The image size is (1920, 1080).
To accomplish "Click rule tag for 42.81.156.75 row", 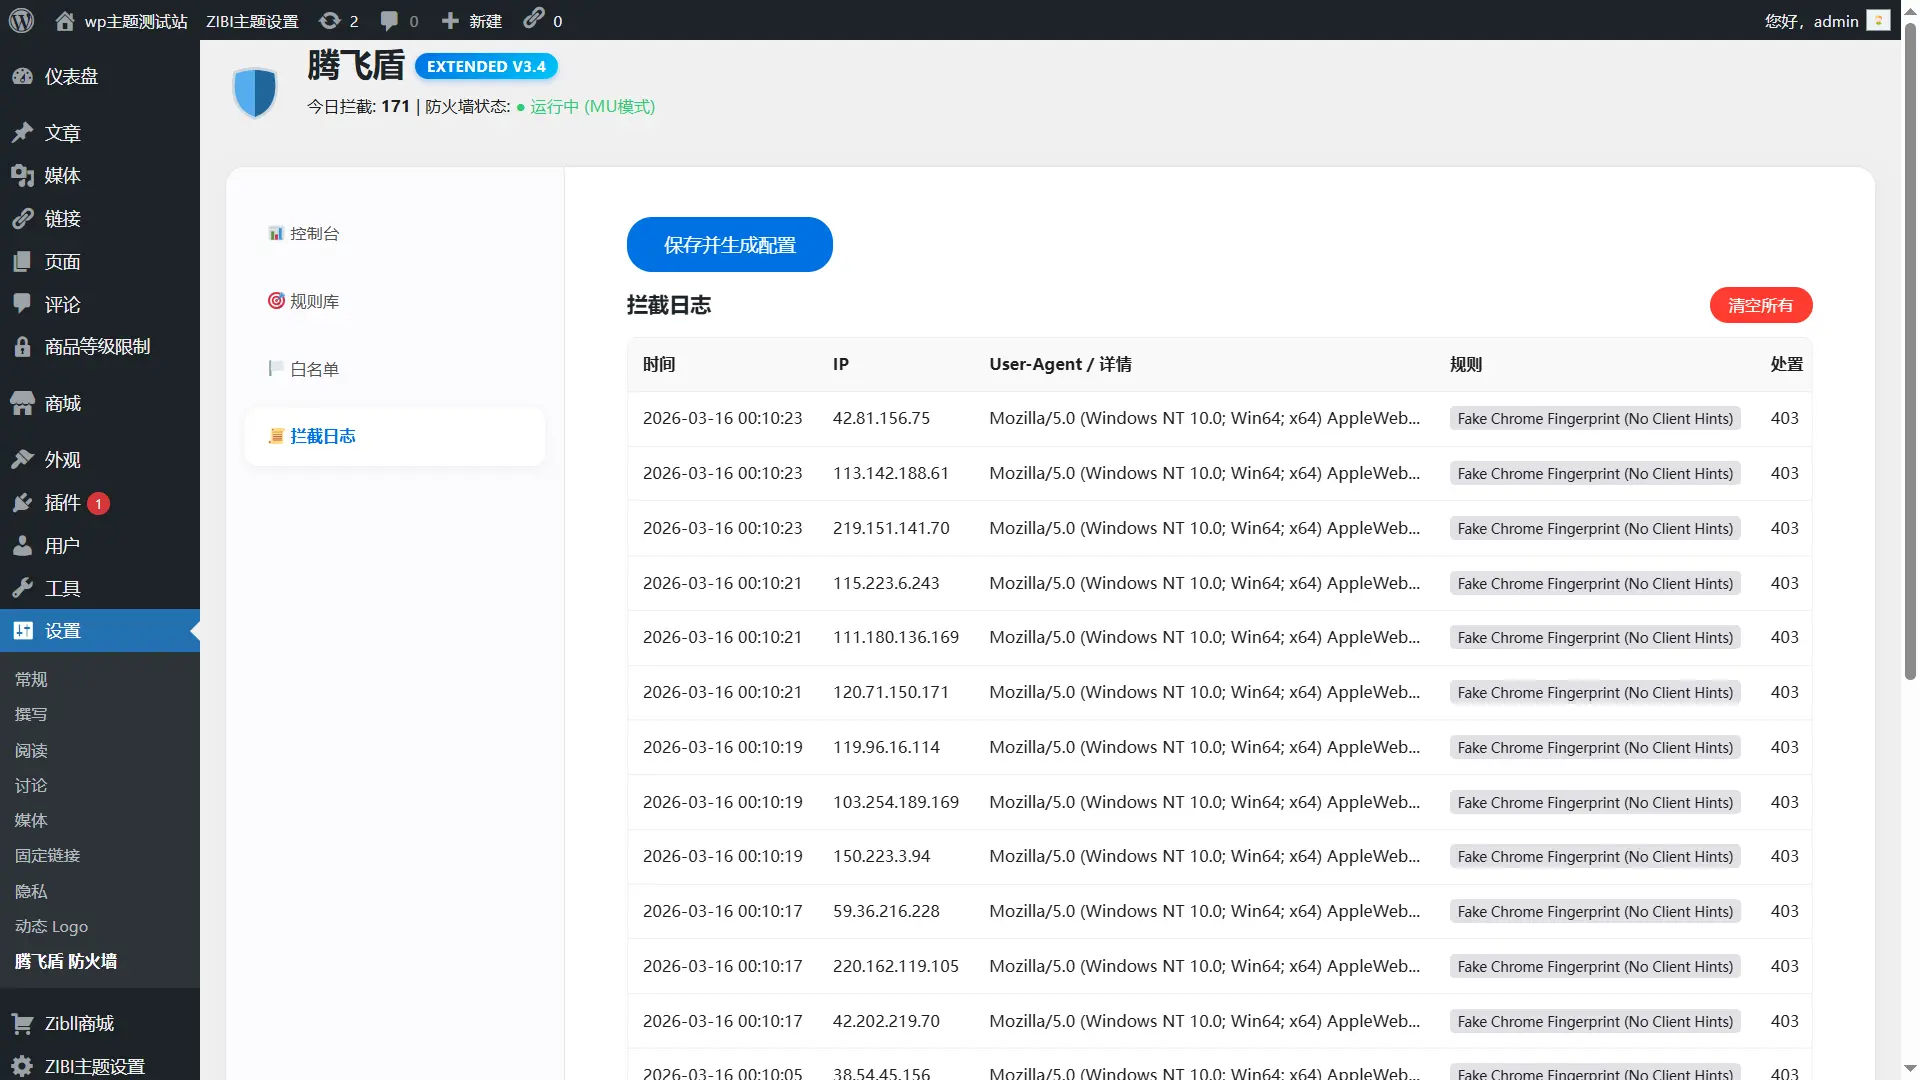I will [x=1594, y=418].
